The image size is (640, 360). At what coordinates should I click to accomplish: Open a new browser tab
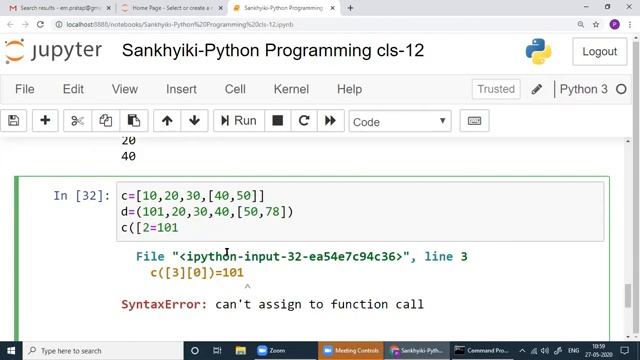[x=351, y=8]
